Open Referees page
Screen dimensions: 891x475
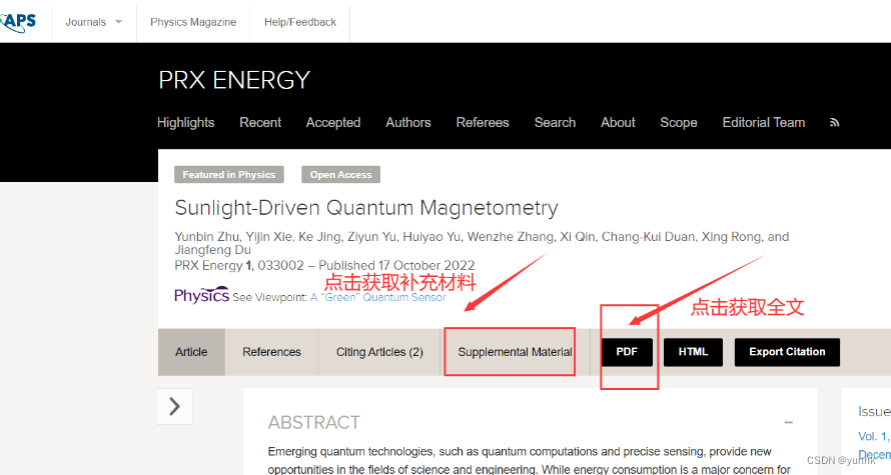[x=482, y=123]
